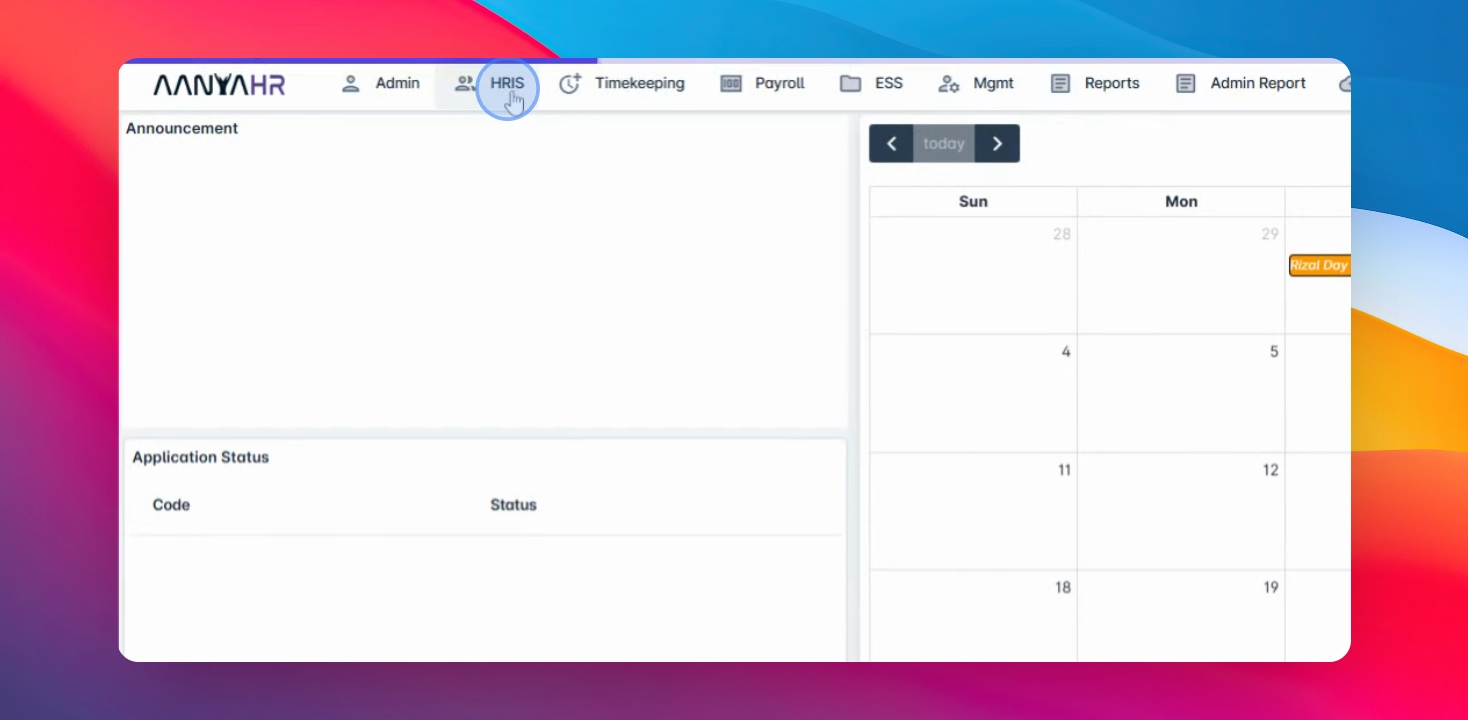Click the Announcement heading
The width and height of the screenshot is (1468, 720).
click(x=182, y=128)
